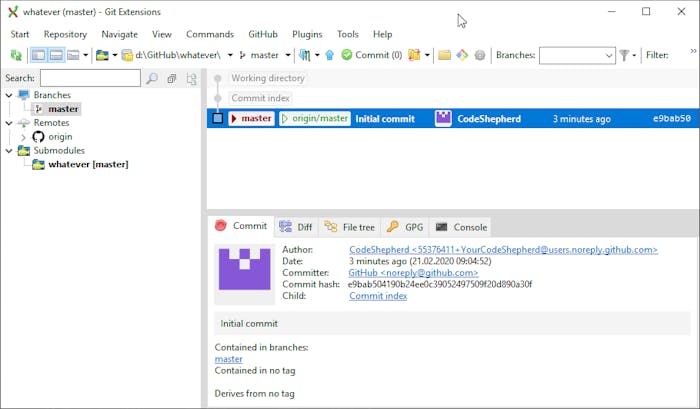Viewport: 700px width, 409px height.
Task: Click into the Search input field
Action: click(90, 78)
